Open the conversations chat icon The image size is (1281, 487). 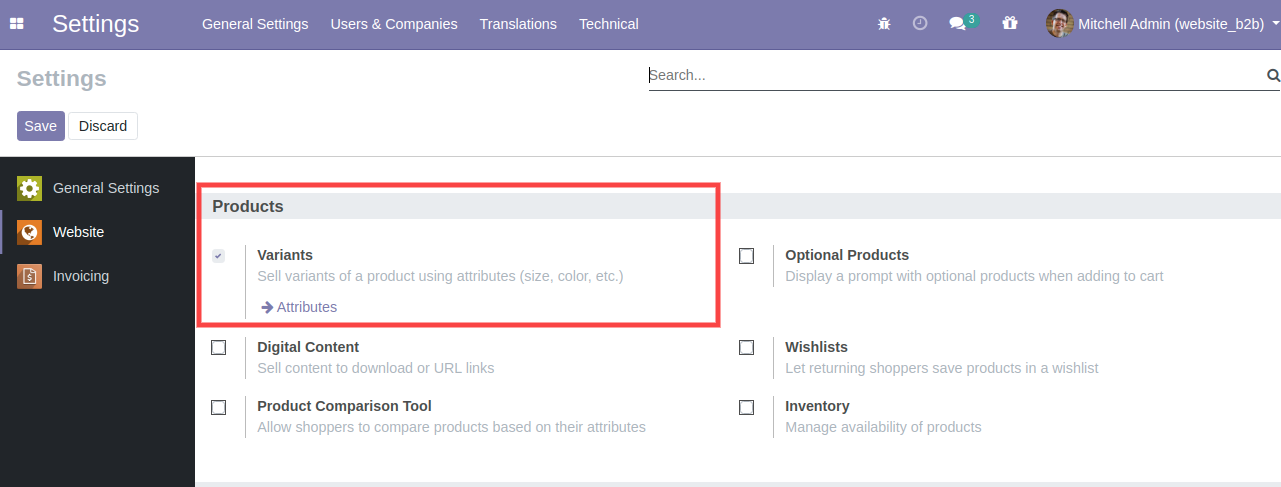coord(957,24)
